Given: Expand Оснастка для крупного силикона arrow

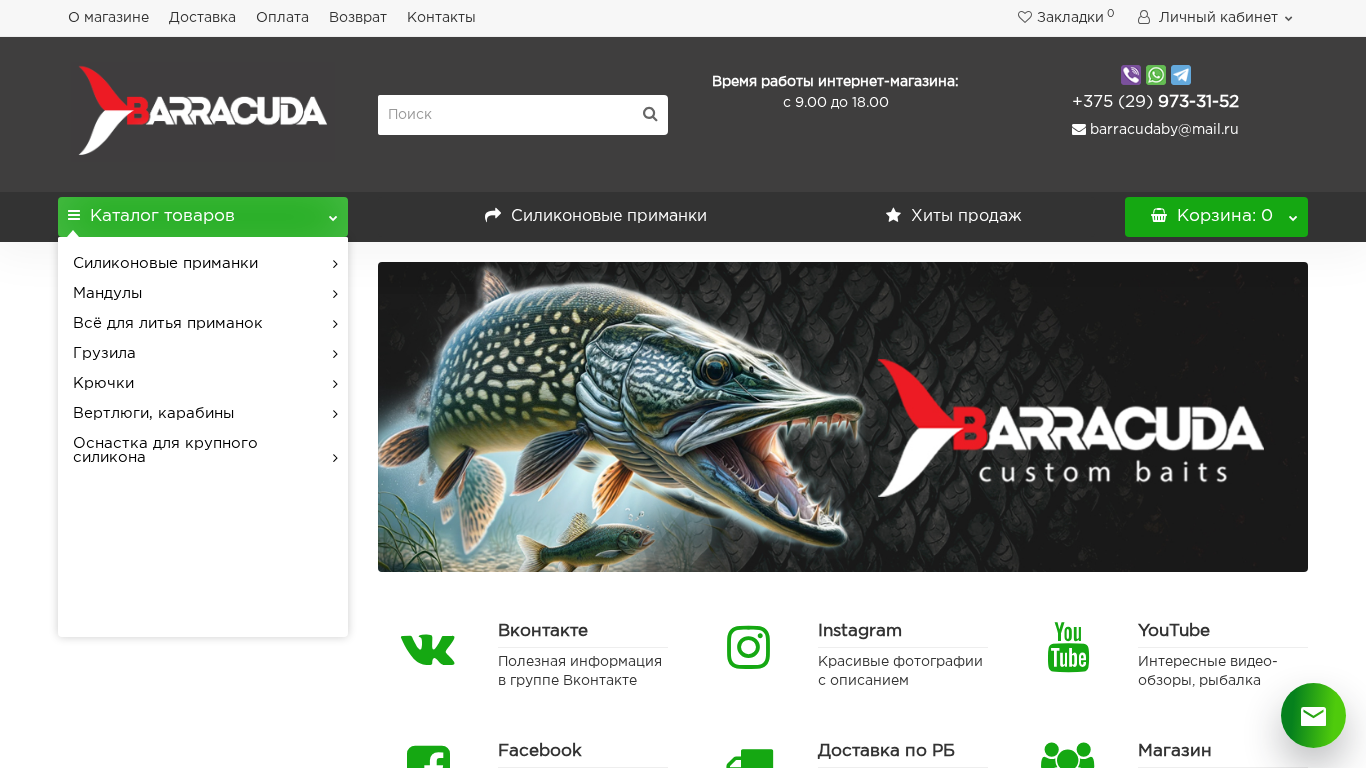Looking at the screenshot, I should (335, 458).
